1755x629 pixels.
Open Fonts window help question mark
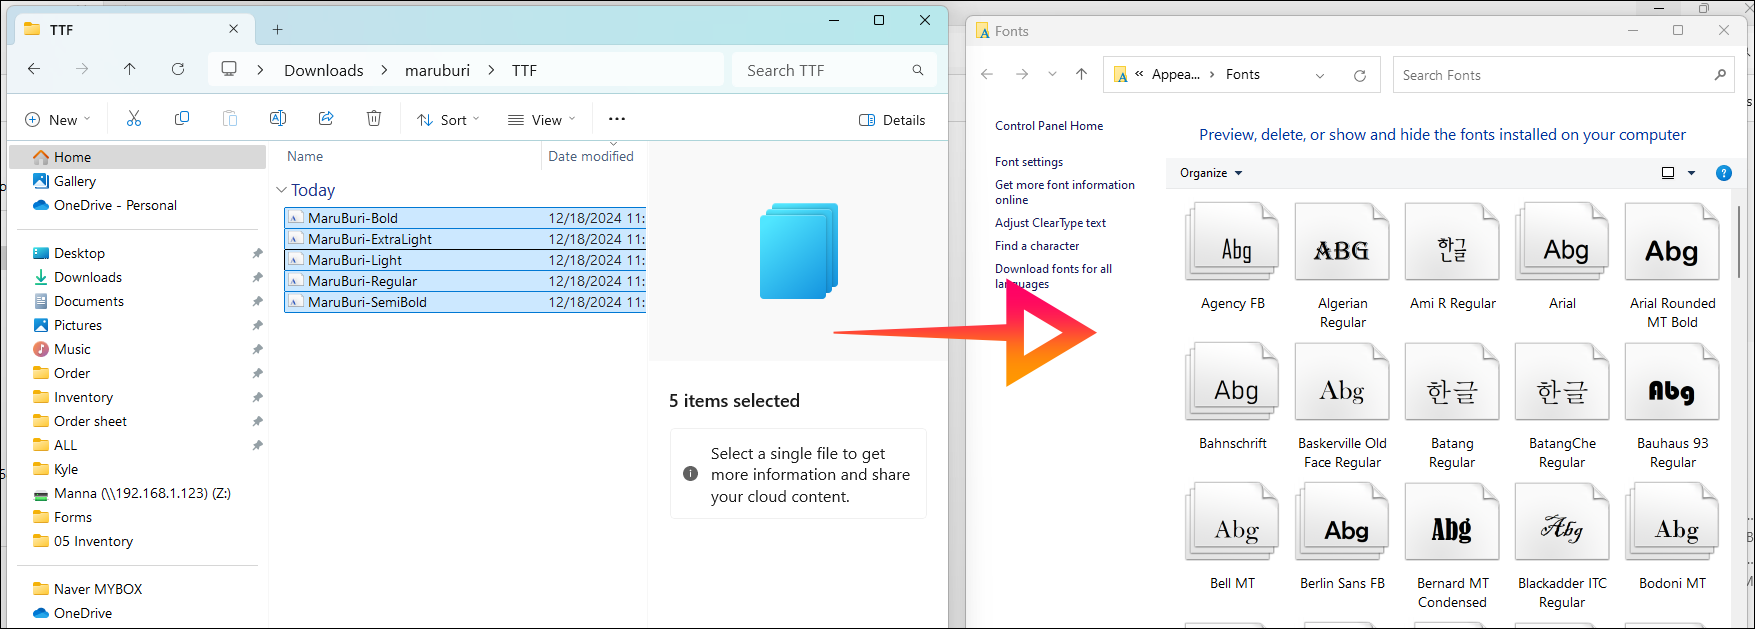(1724, 173)
